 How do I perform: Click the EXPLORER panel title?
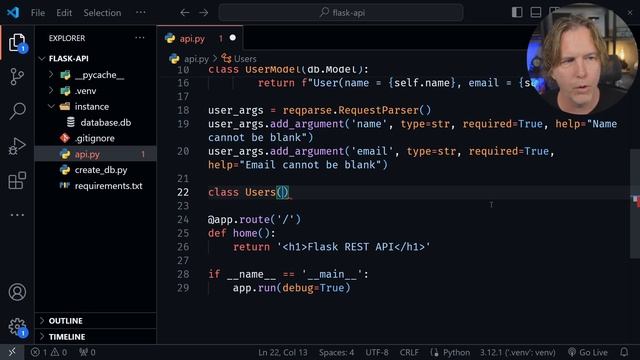click(x=67, y=38)
